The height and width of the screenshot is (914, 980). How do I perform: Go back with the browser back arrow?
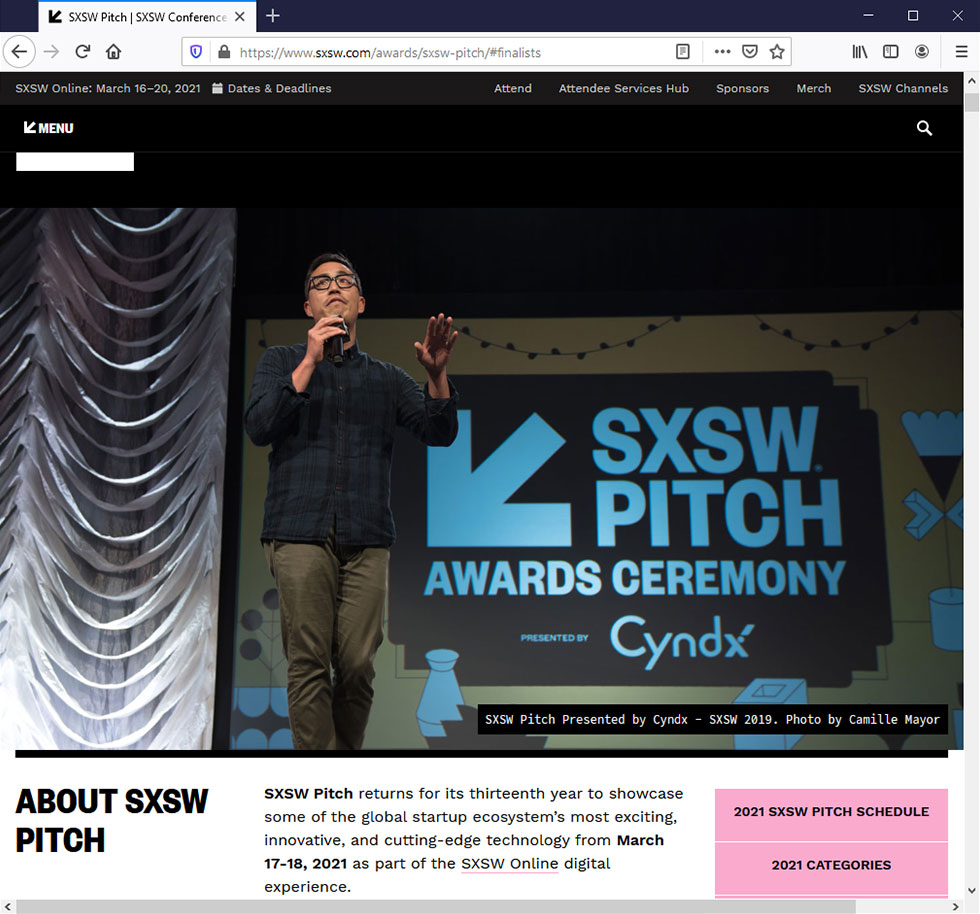(19, 52)
